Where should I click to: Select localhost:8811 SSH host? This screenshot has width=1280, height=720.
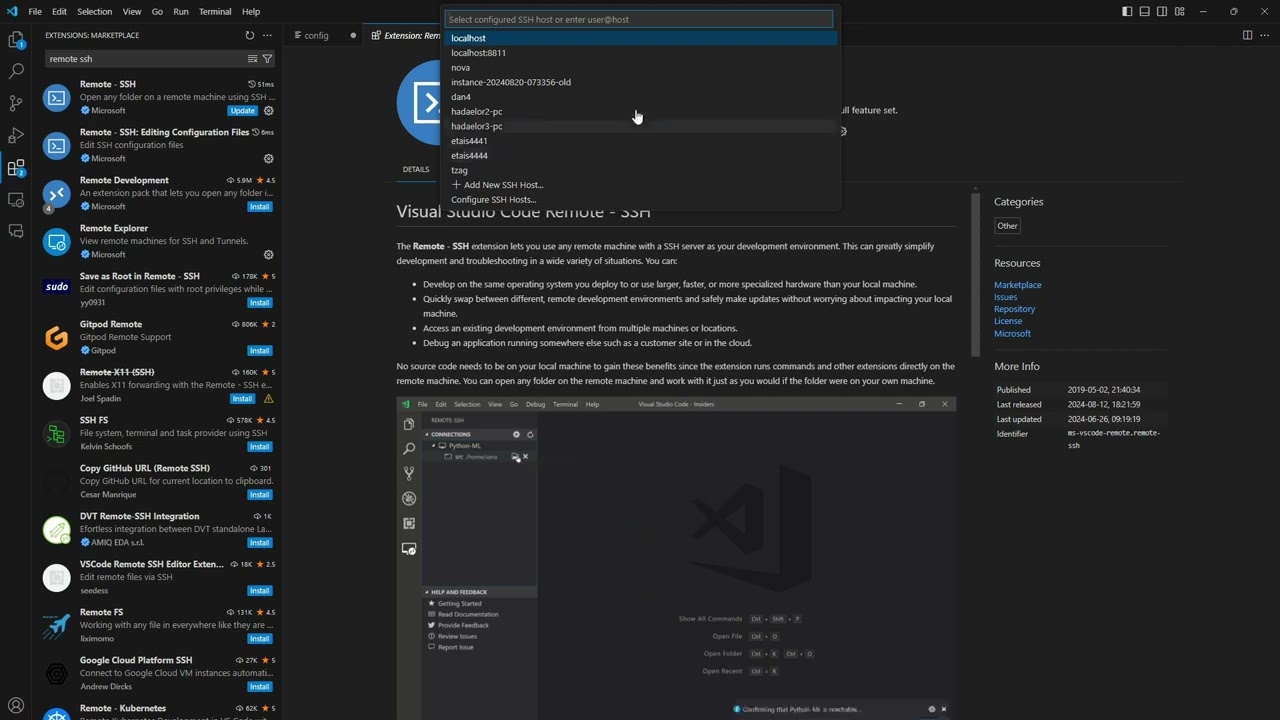coord(640,53)
